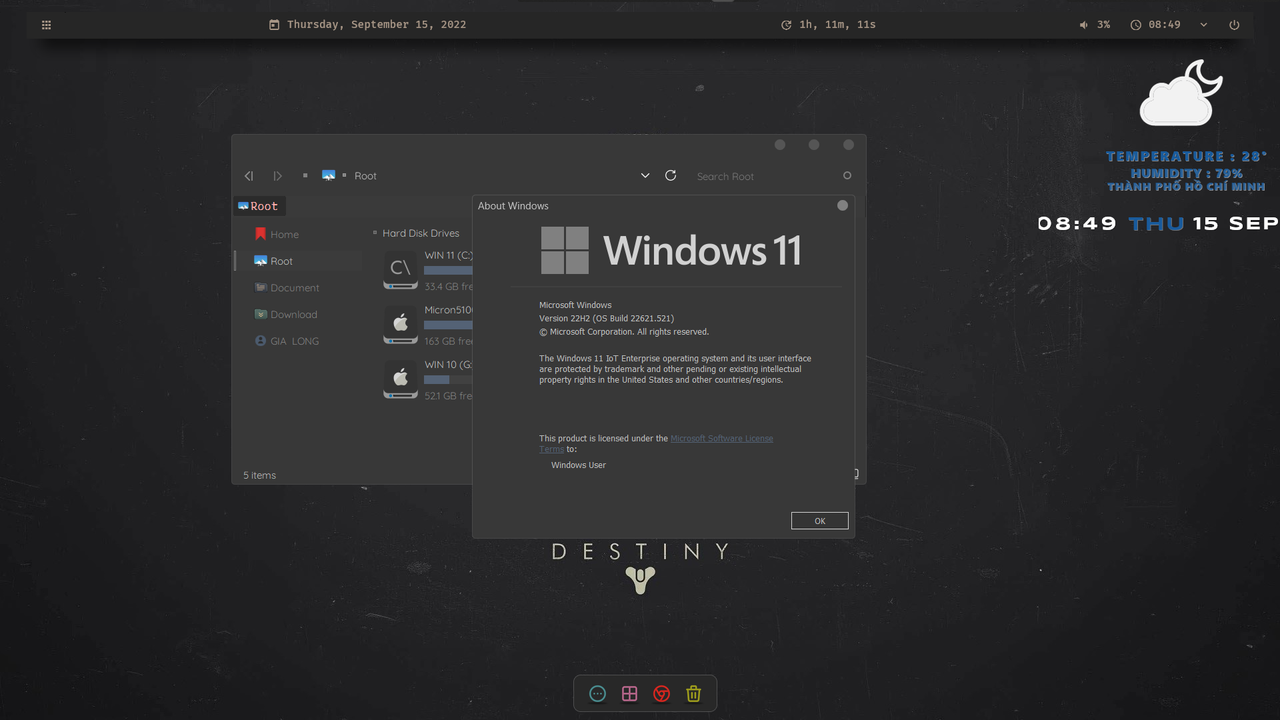The image size is (1280, 720).
Task: Refresh the Root folder view
Action: point(671,176)
